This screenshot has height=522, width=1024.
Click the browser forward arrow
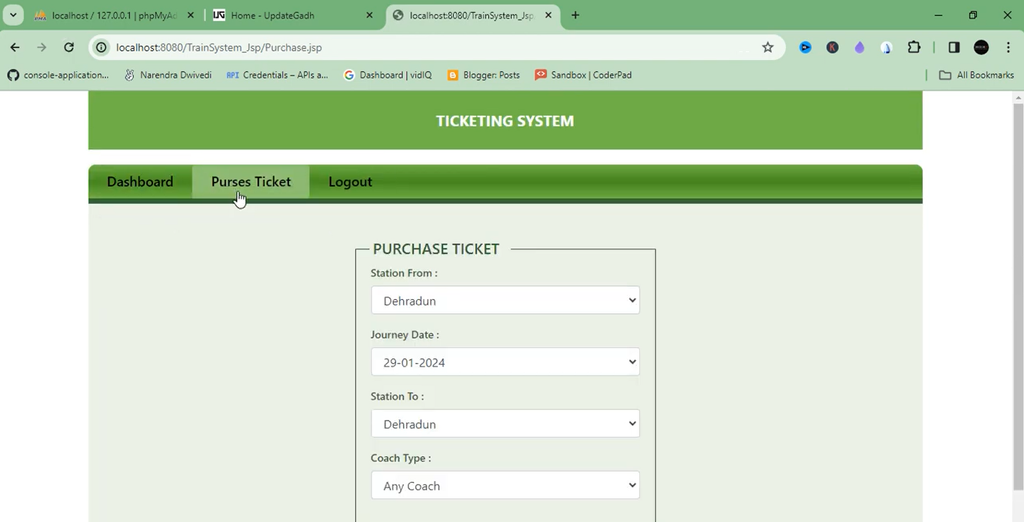coord(42,47)
